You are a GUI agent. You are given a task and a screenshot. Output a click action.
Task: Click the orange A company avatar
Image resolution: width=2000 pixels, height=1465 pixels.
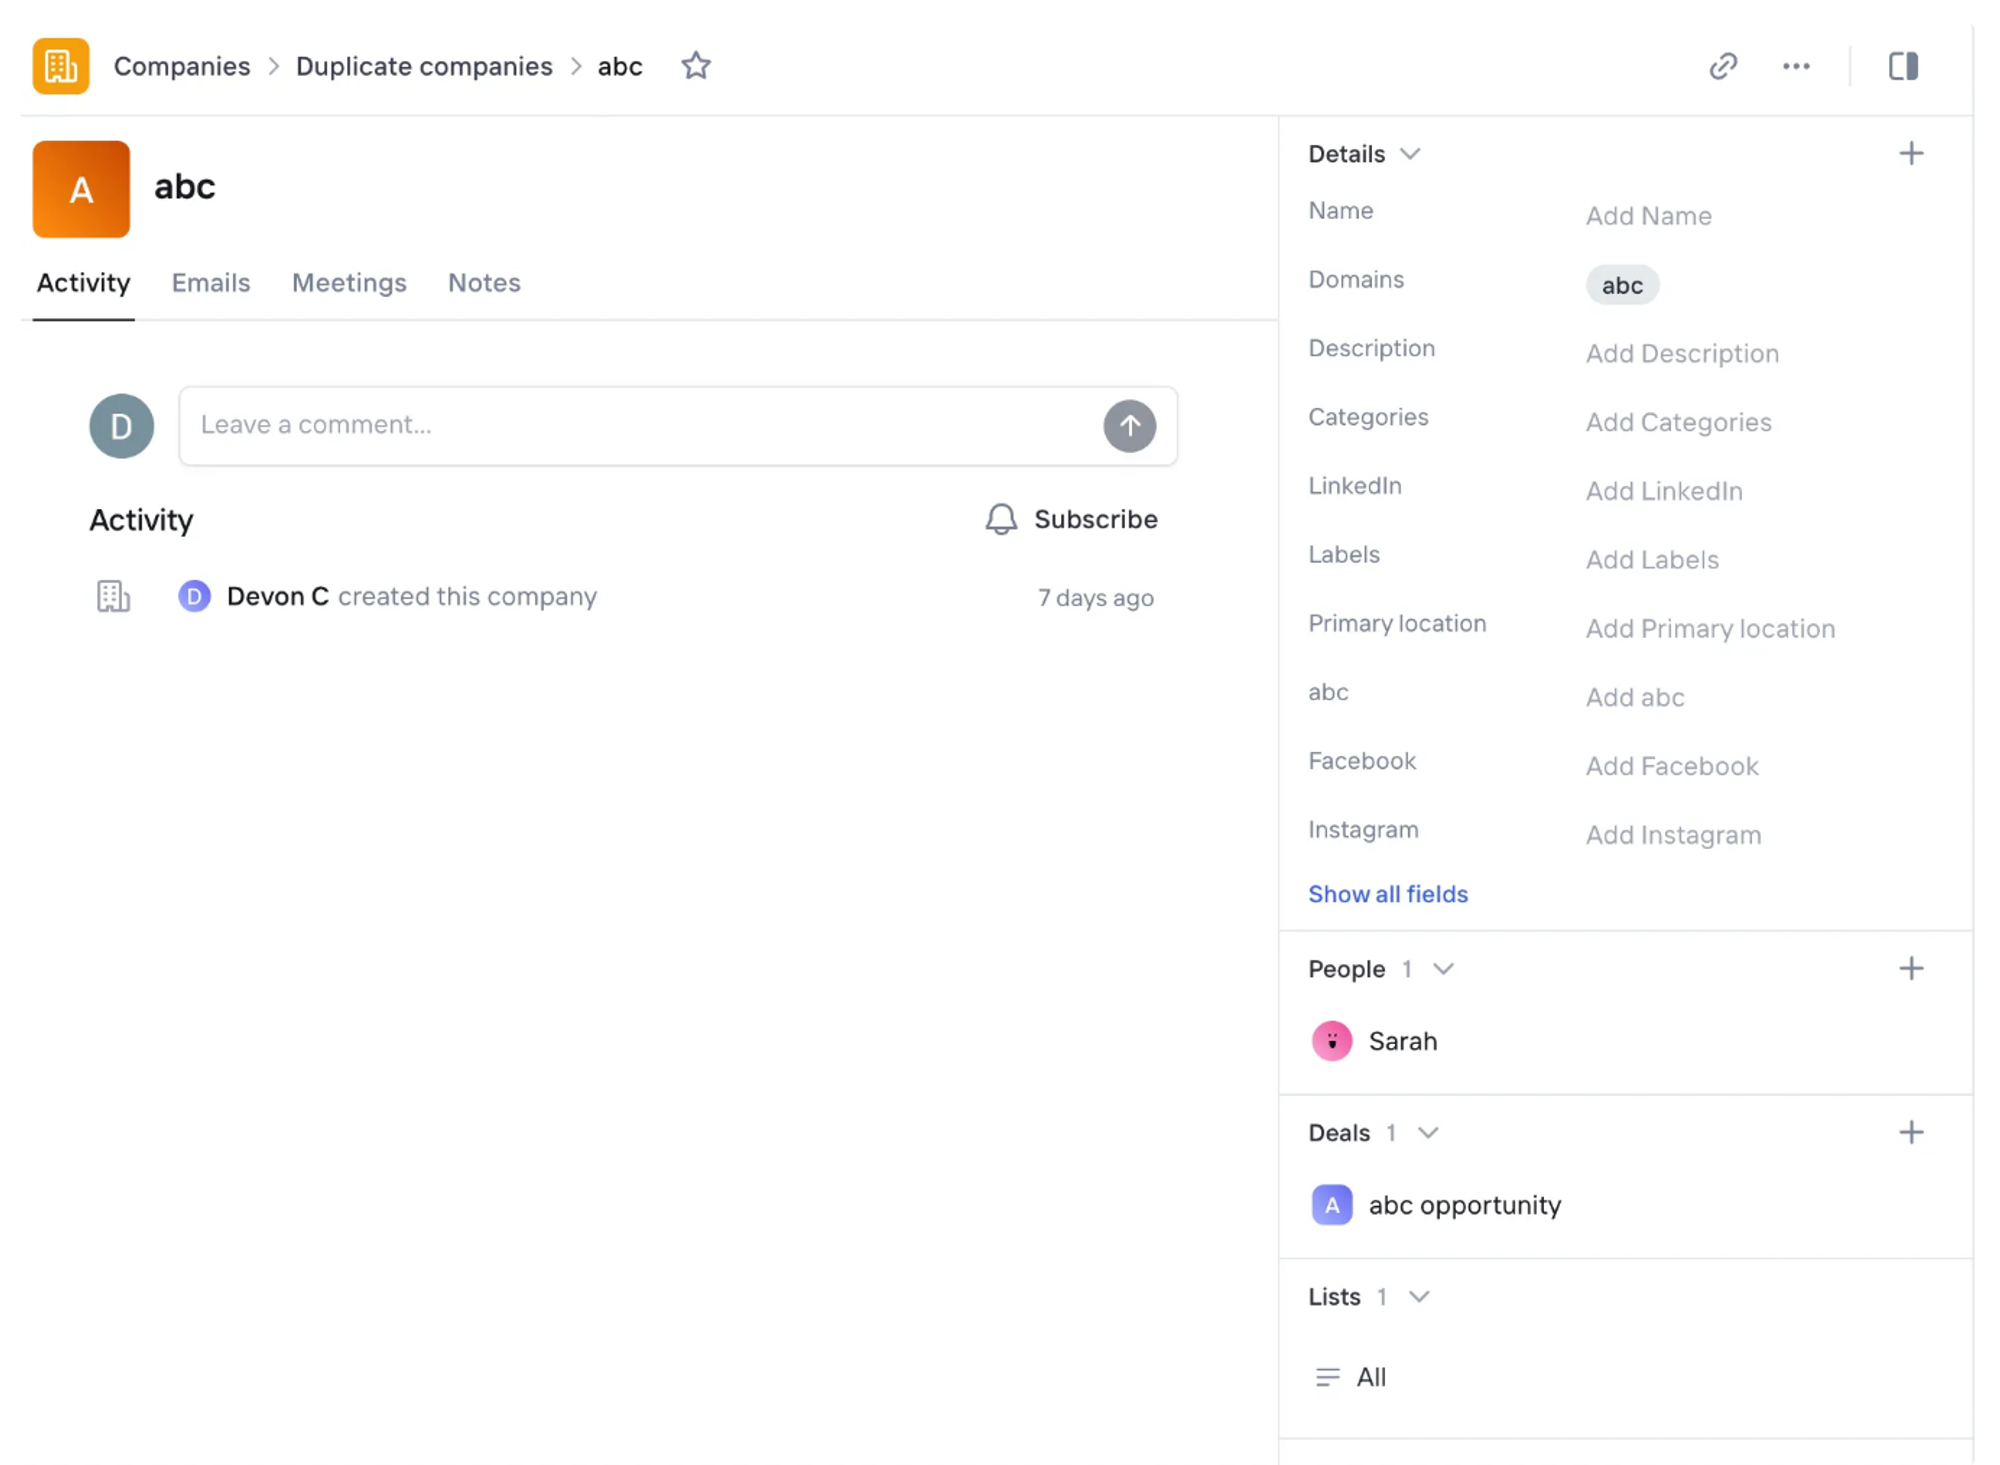pos(81,189)
